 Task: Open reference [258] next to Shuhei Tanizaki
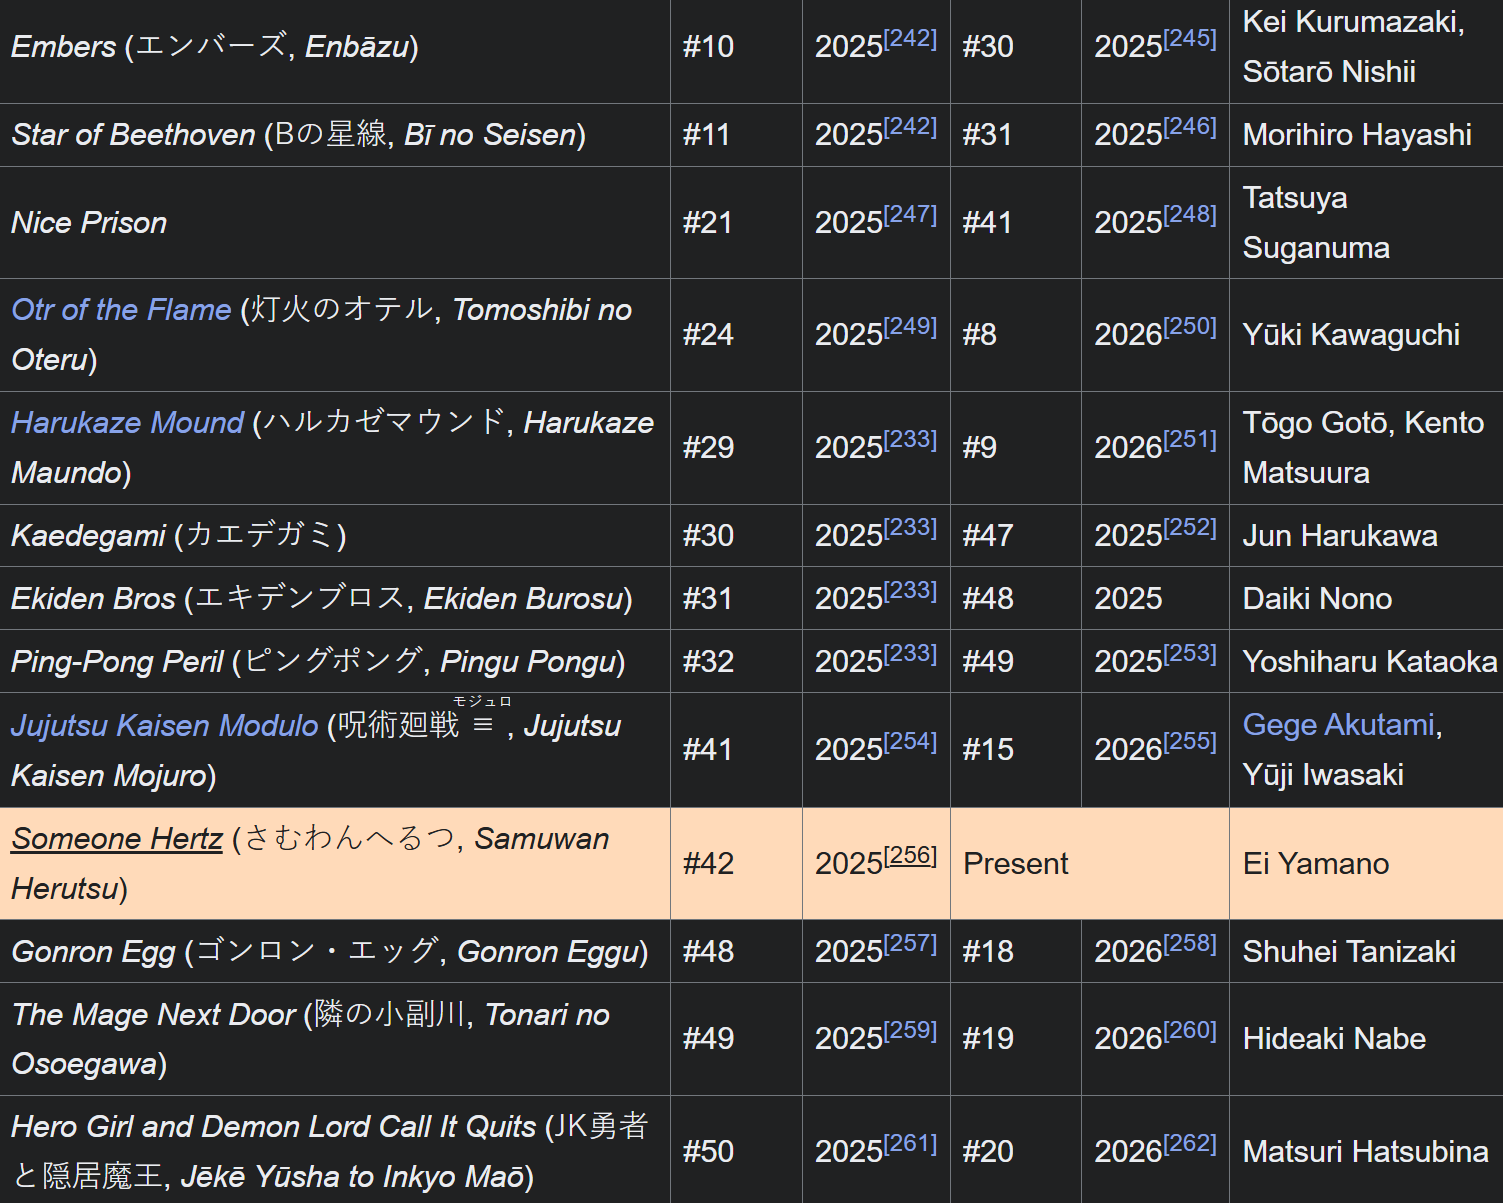(1190, 944)
